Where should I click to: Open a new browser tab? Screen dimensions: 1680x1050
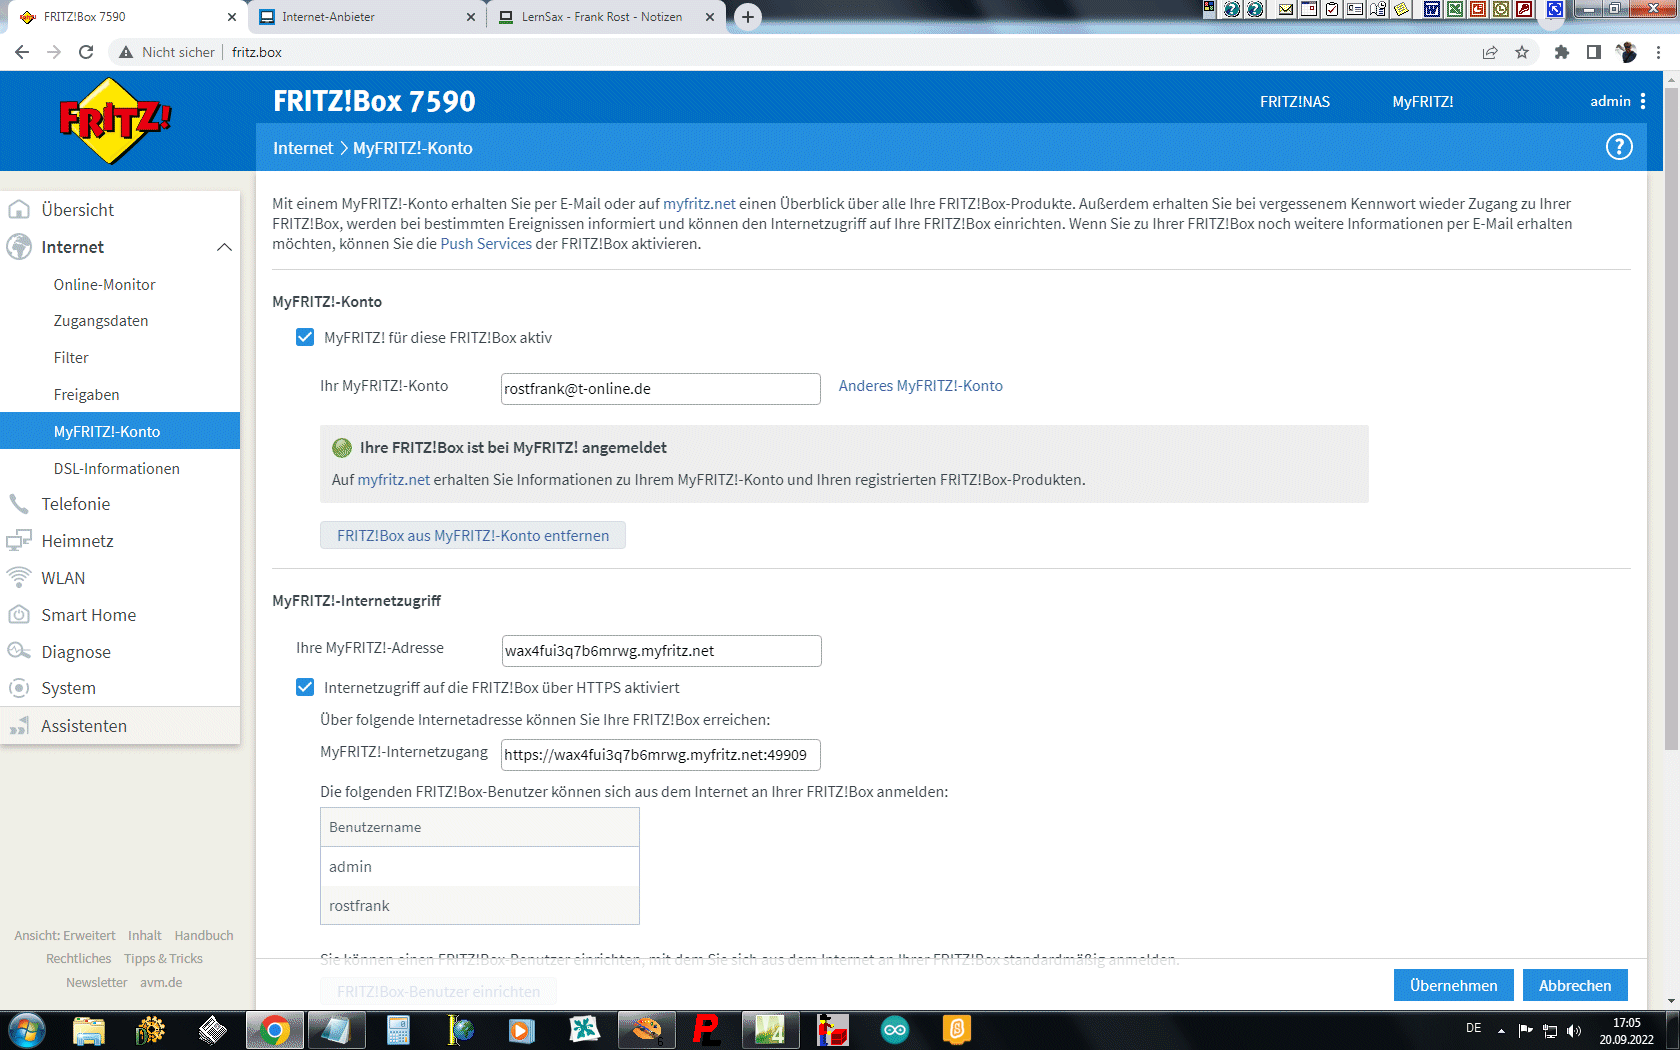click(x=747, y=17)
